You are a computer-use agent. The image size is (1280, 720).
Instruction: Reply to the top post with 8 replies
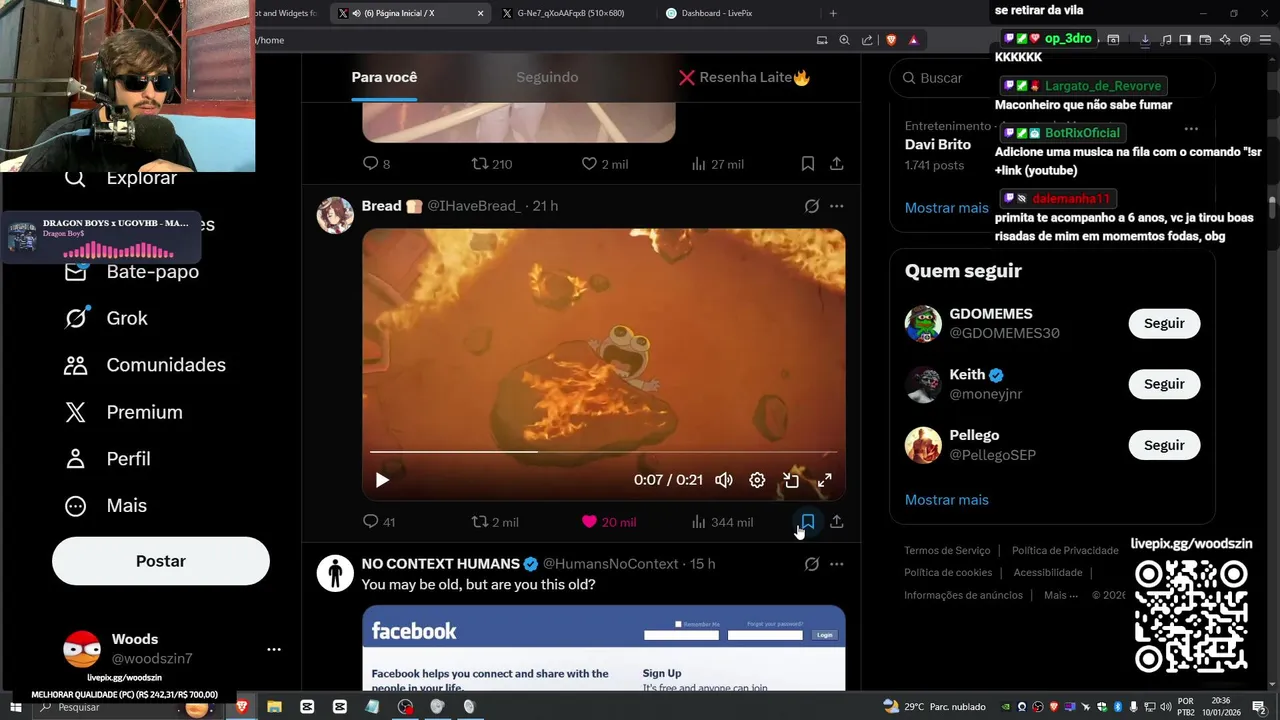pyautogui.click(x=376, y=164)
